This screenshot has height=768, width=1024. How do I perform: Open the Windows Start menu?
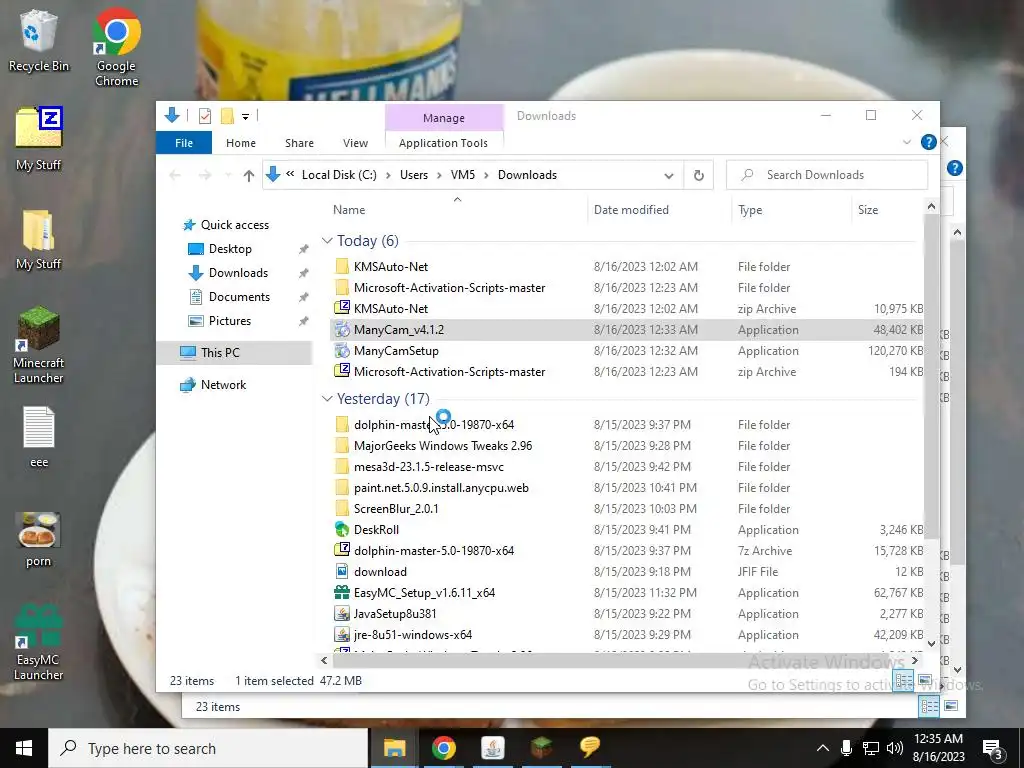[24, 748]
